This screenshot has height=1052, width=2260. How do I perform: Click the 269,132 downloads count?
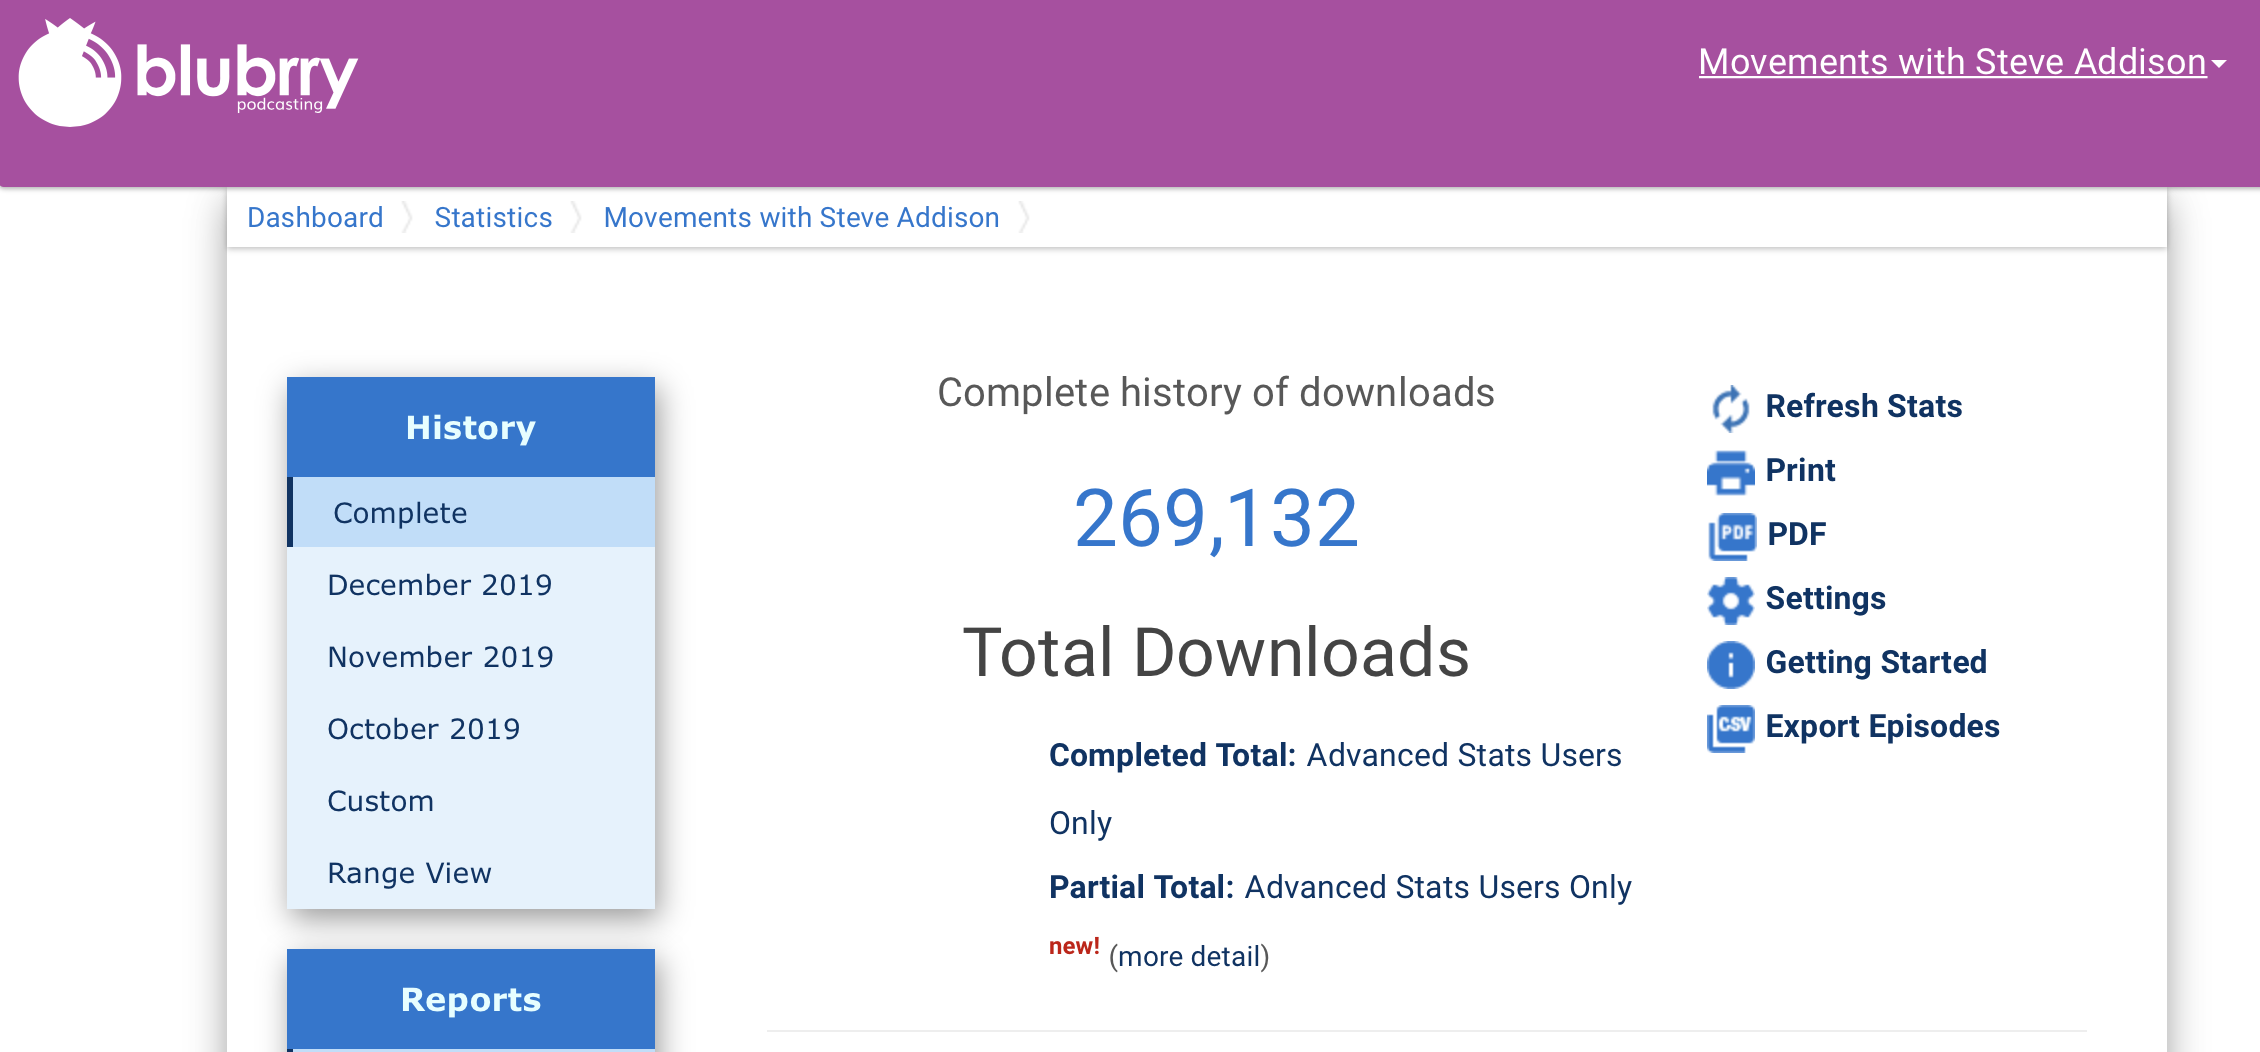click(1216, 519)
